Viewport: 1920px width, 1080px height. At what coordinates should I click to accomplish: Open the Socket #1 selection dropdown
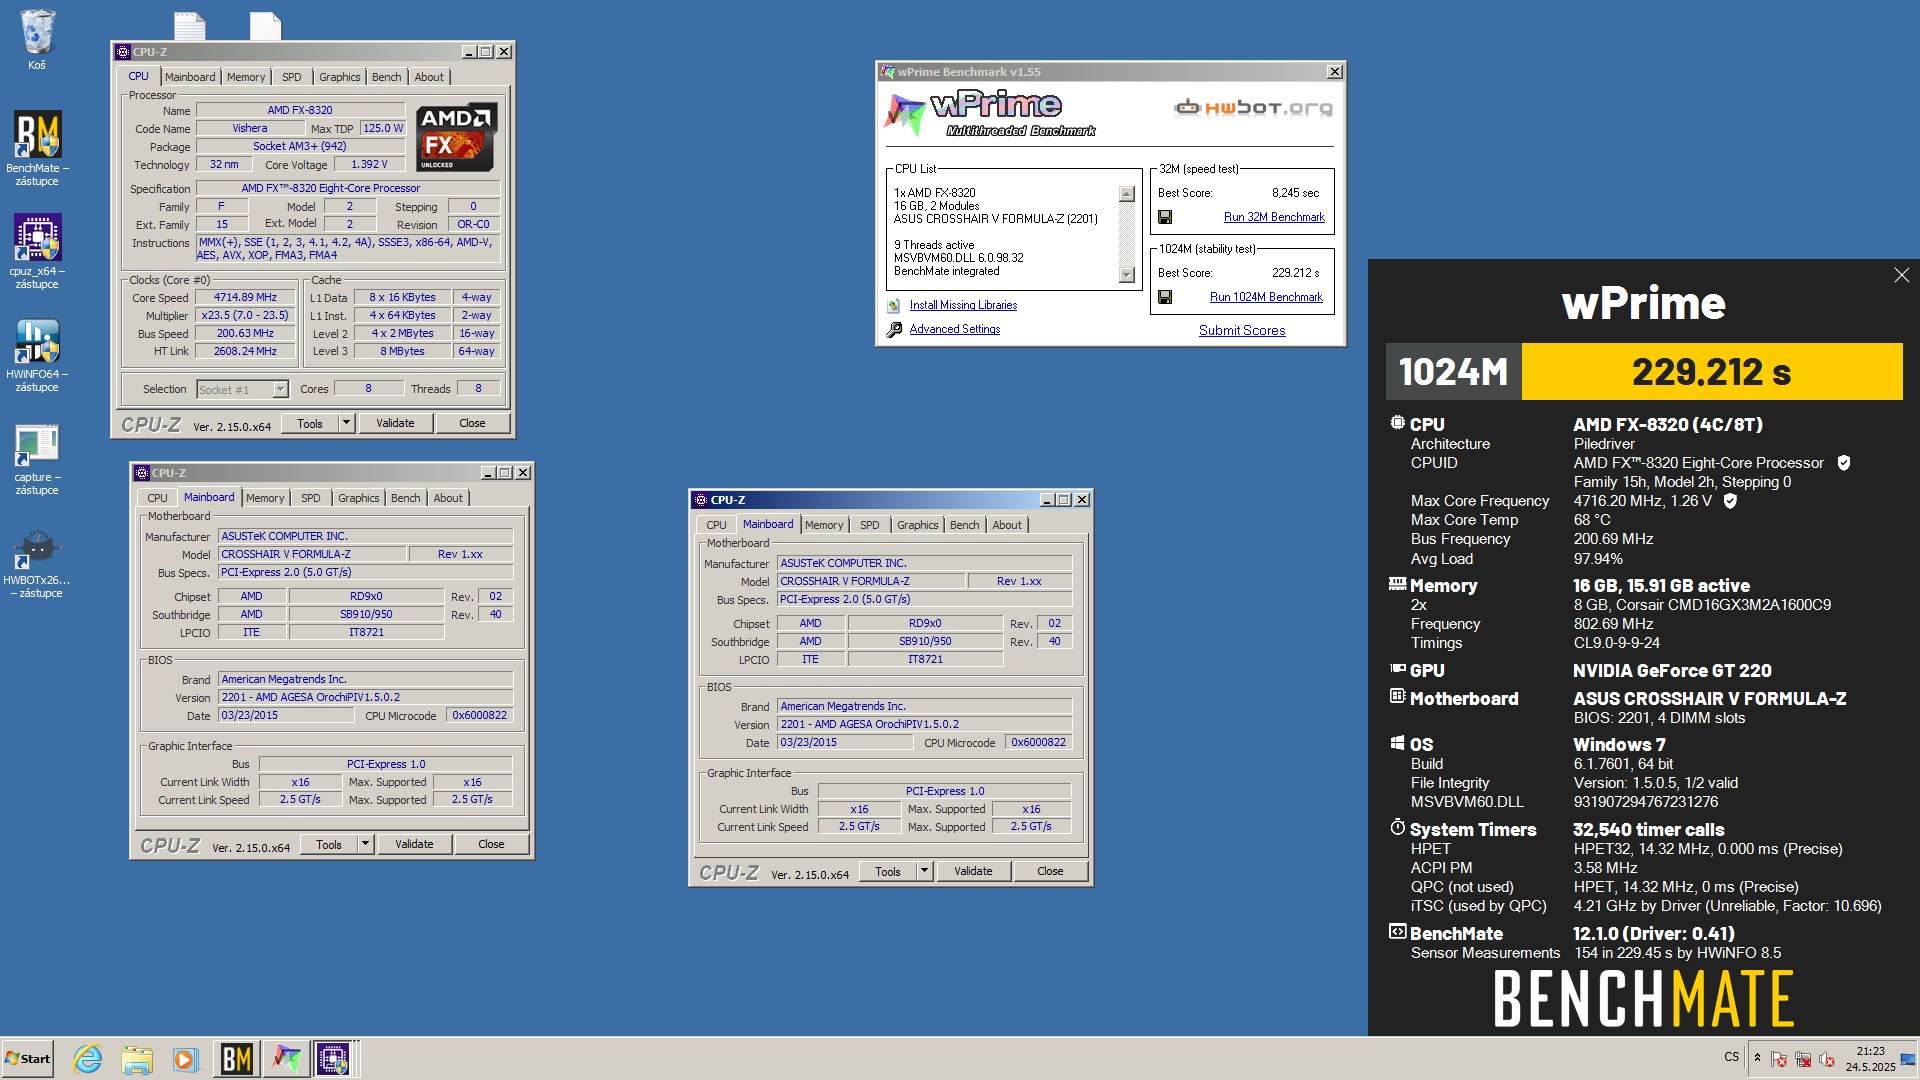280,390
